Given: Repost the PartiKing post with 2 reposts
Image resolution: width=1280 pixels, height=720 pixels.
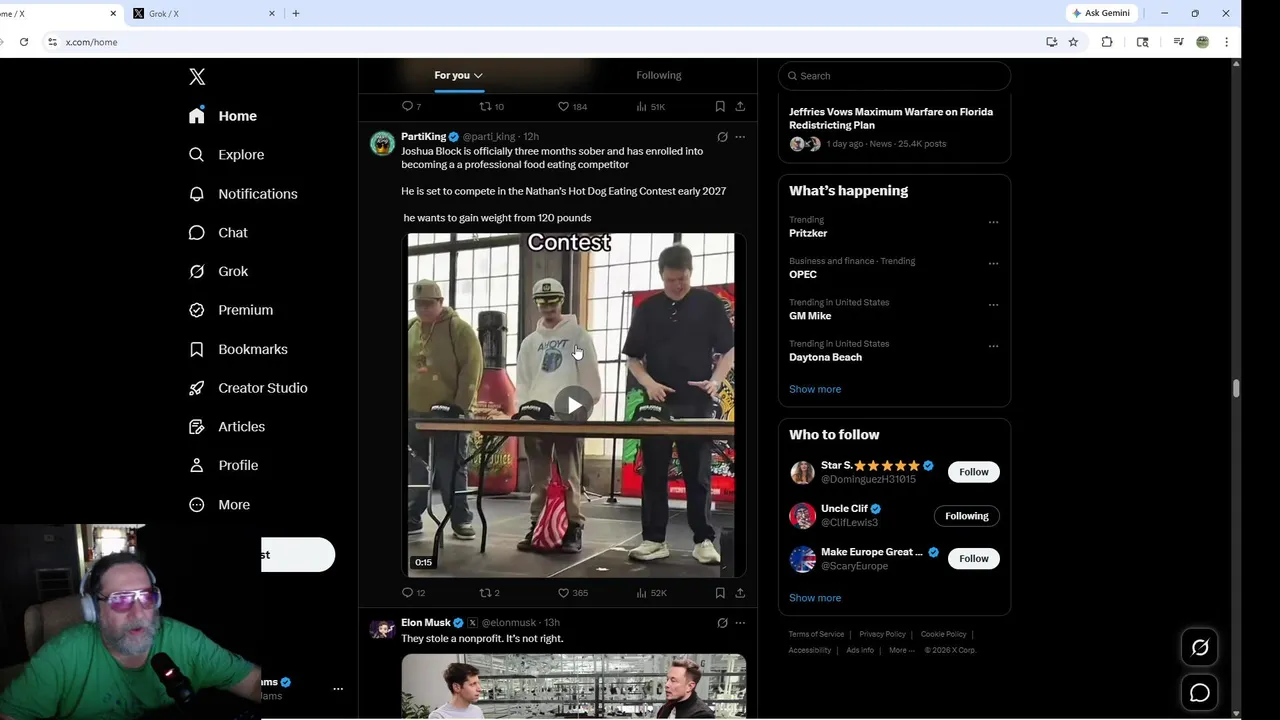Looking at the screenshot, I should click(489, 593).
